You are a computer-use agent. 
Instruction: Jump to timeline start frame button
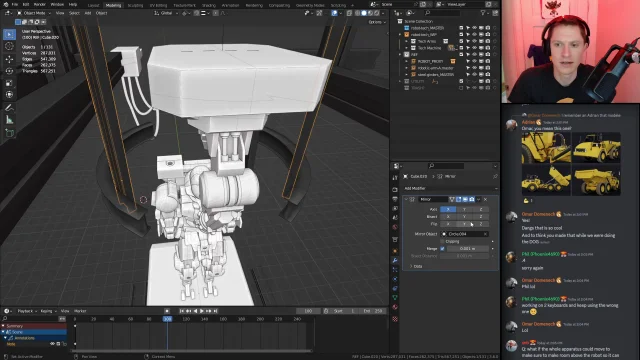coord(182,311)
